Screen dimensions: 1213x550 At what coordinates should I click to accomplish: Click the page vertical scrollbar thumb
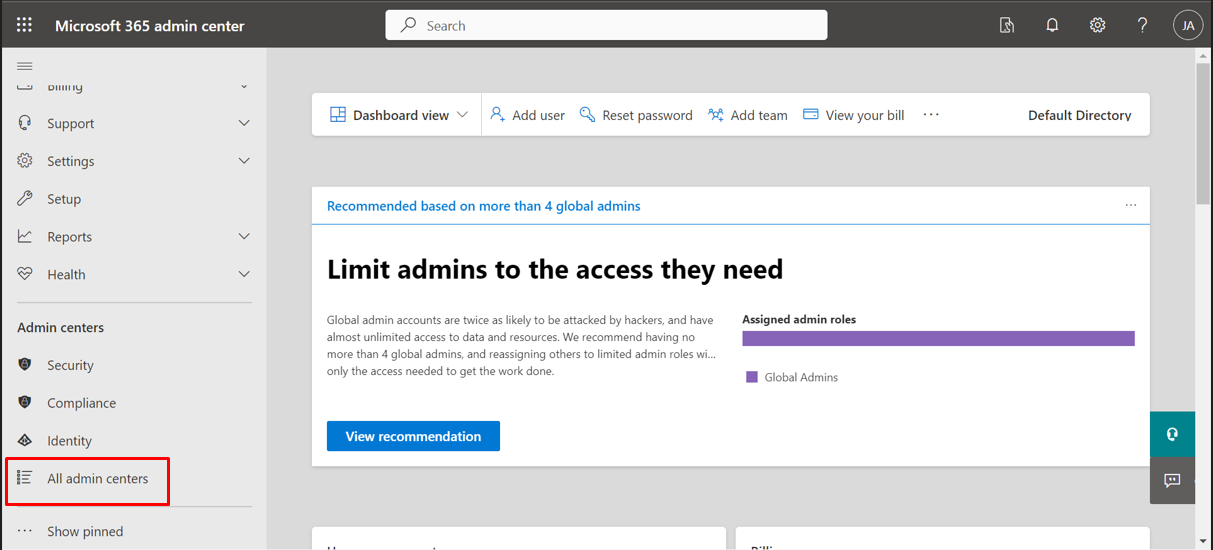click(1203, 133)
